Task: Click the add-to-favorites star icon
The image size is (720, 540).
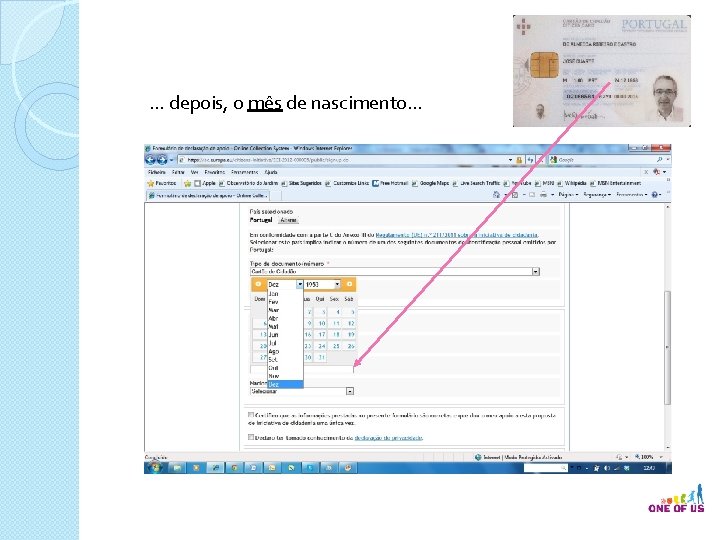Action: pos(187,183)
